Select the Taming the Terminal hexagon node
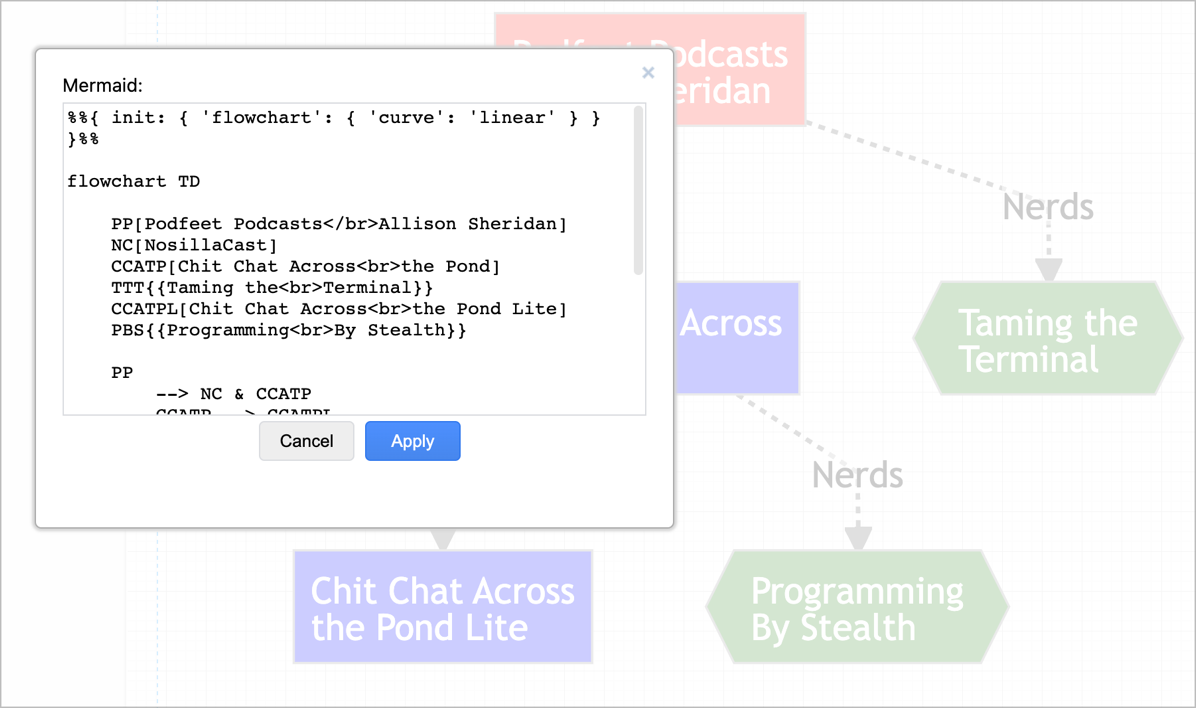The width and height of the screenshot is (1196, 708). [x=1047, y=340]
